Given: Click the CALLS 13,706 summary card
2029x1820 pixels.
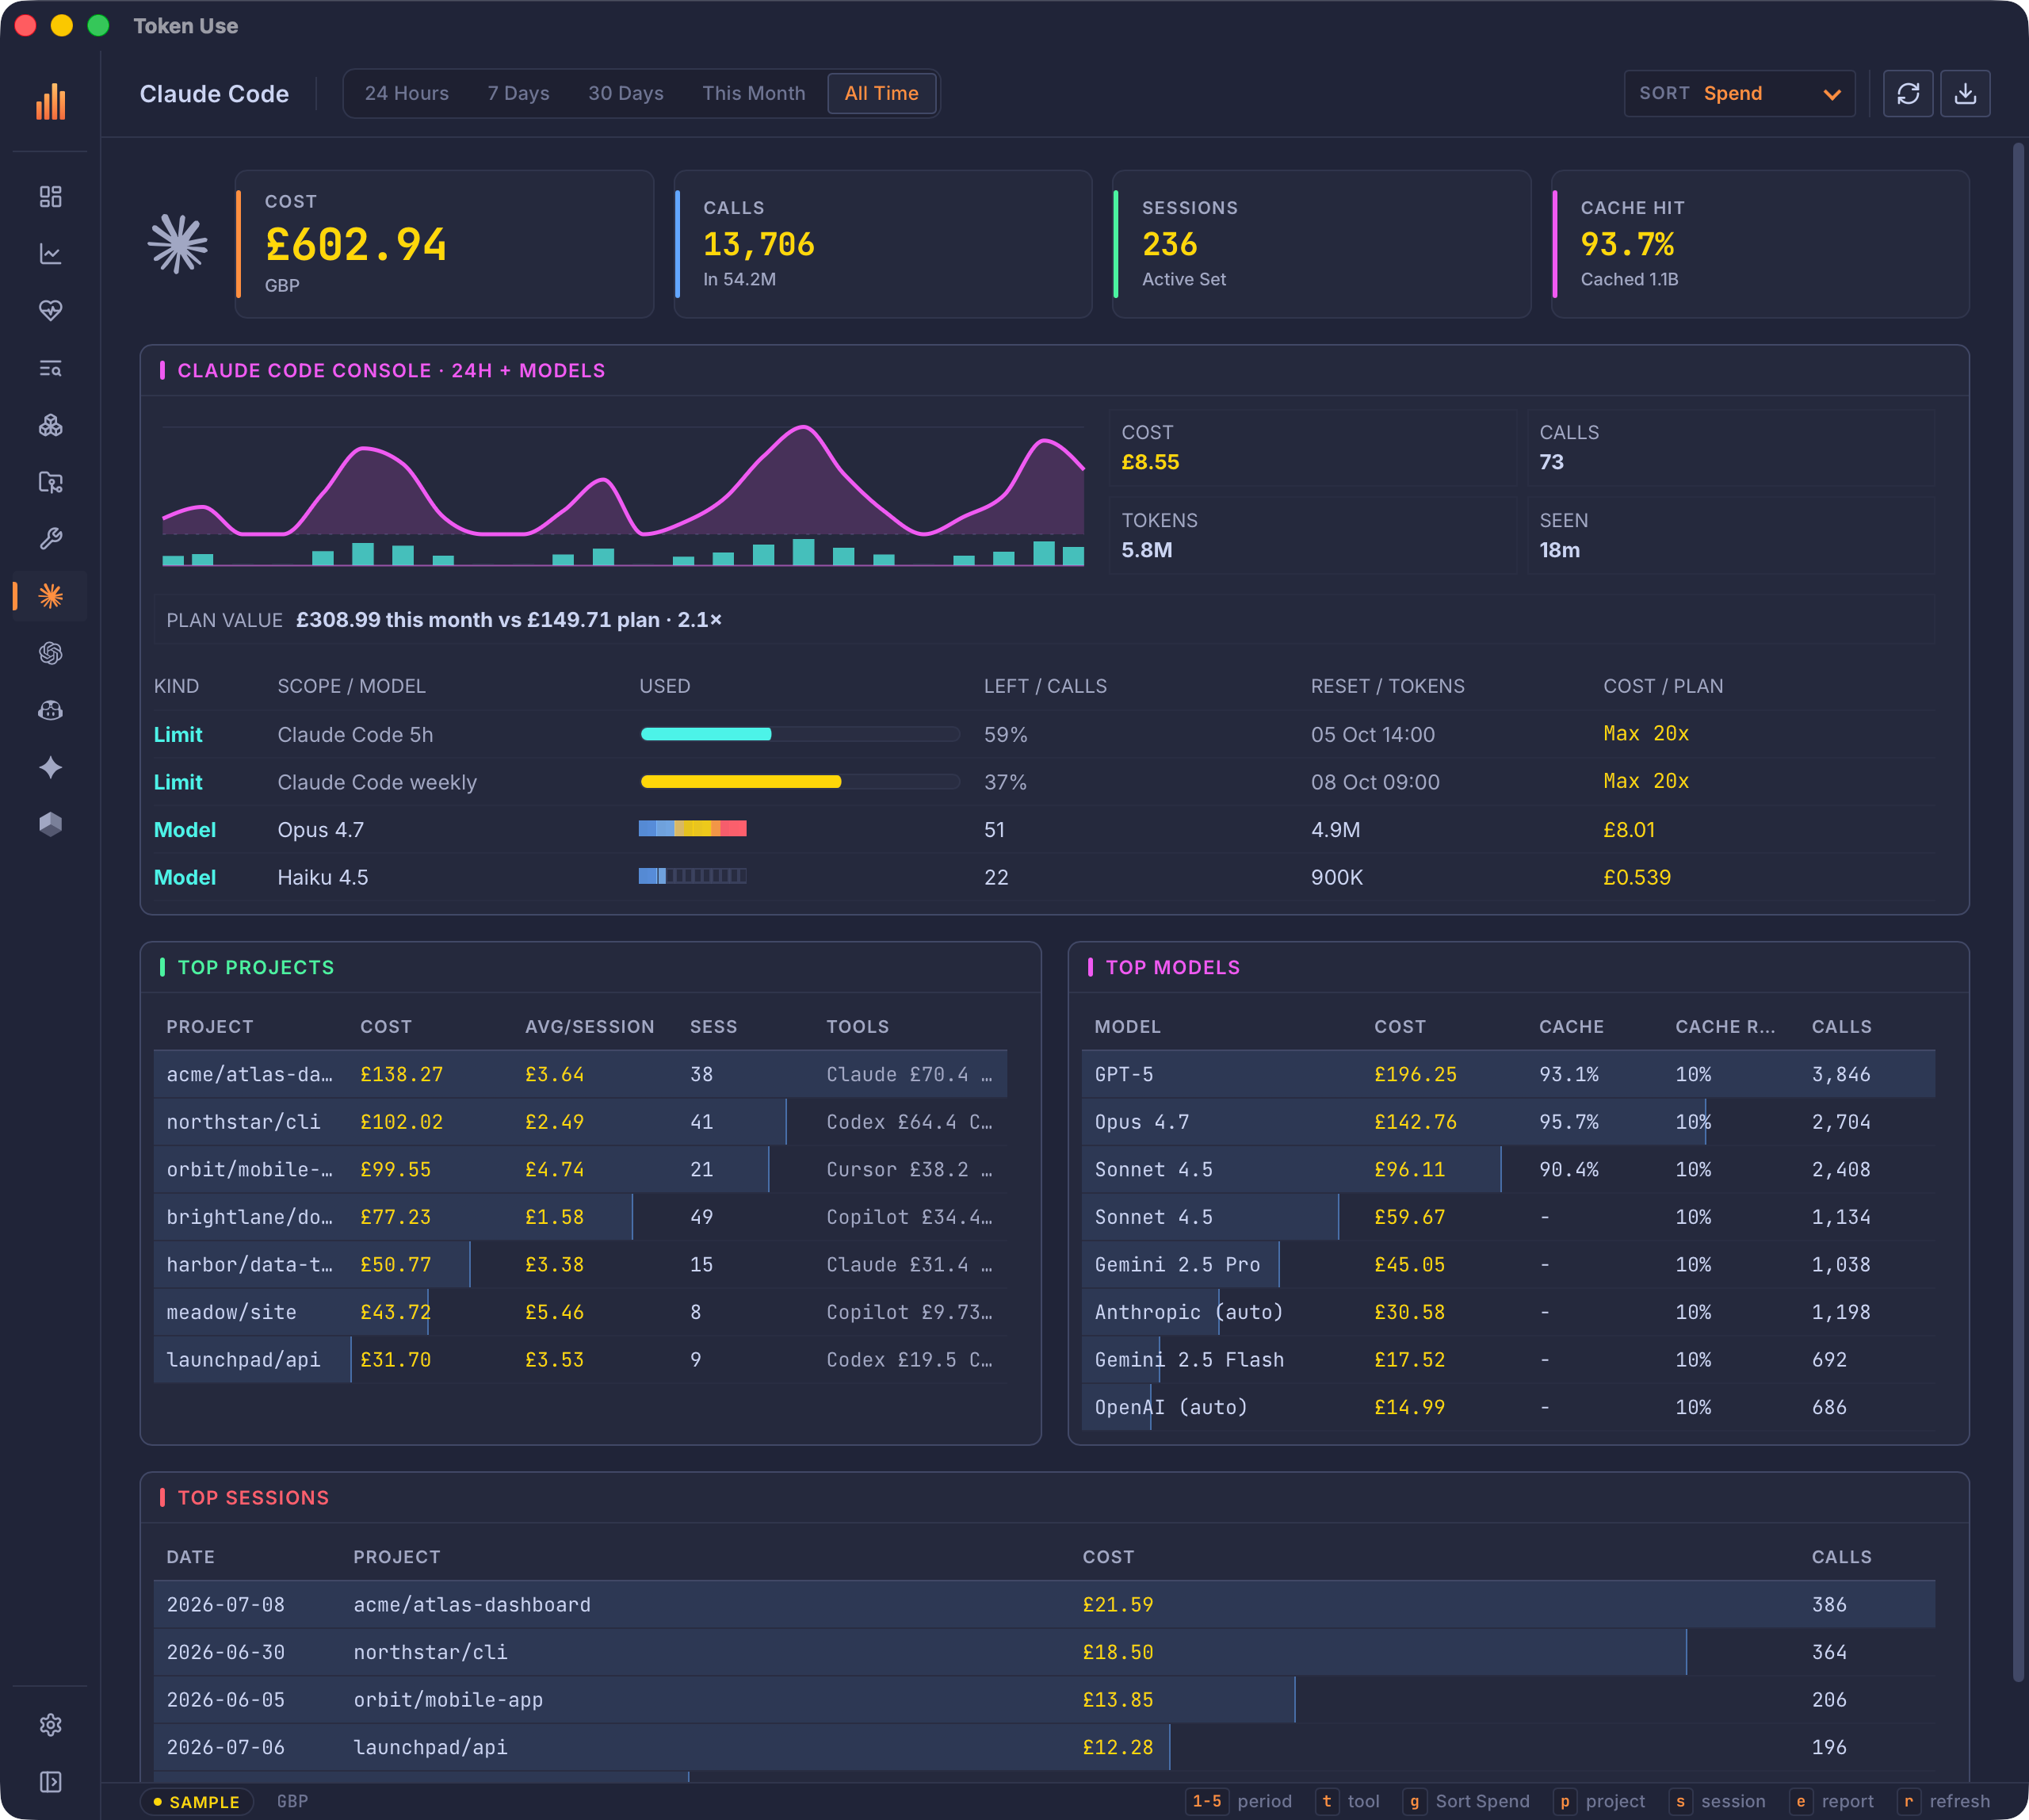Looking at the screenshot, I should pos(883,244).
